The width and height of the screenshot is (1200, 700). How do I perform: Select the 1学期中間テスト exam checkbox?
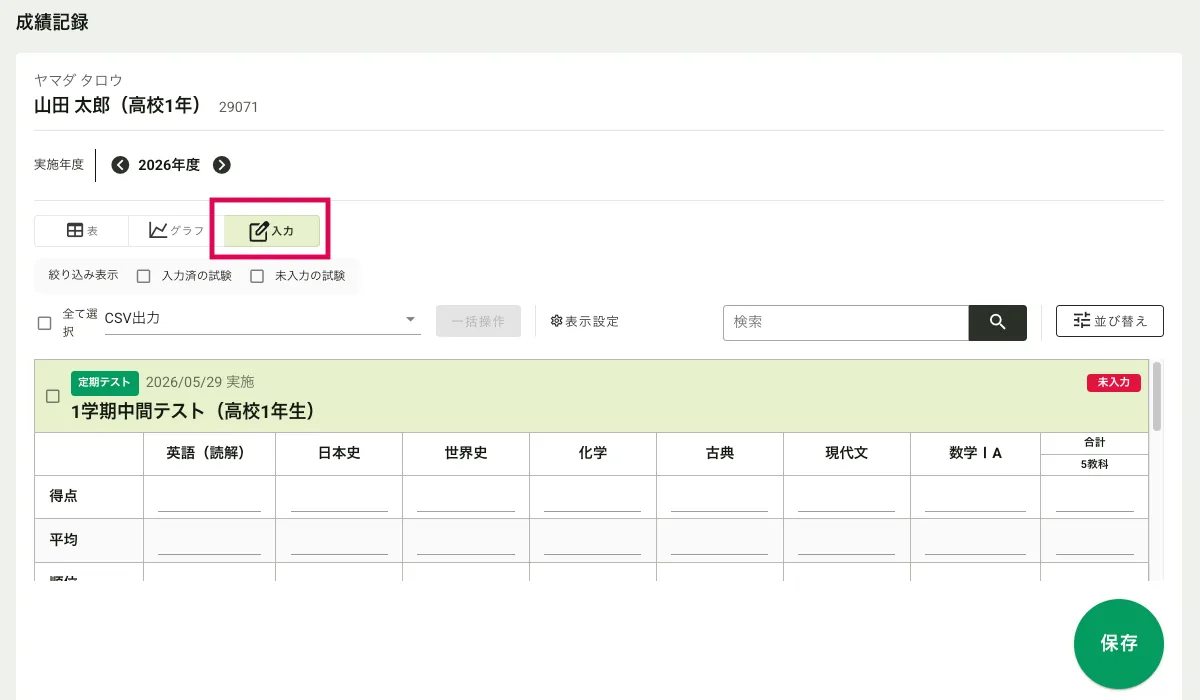pyautogui.click(x=53, y=396)
